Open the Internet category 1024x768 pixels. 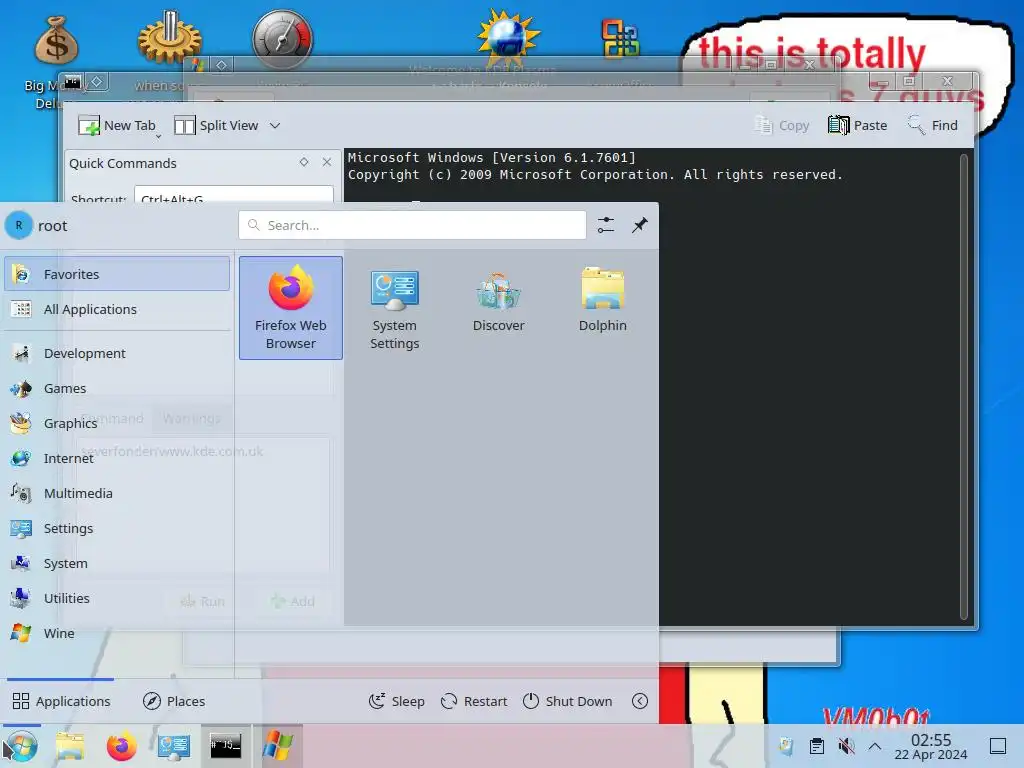click(117, 458)
